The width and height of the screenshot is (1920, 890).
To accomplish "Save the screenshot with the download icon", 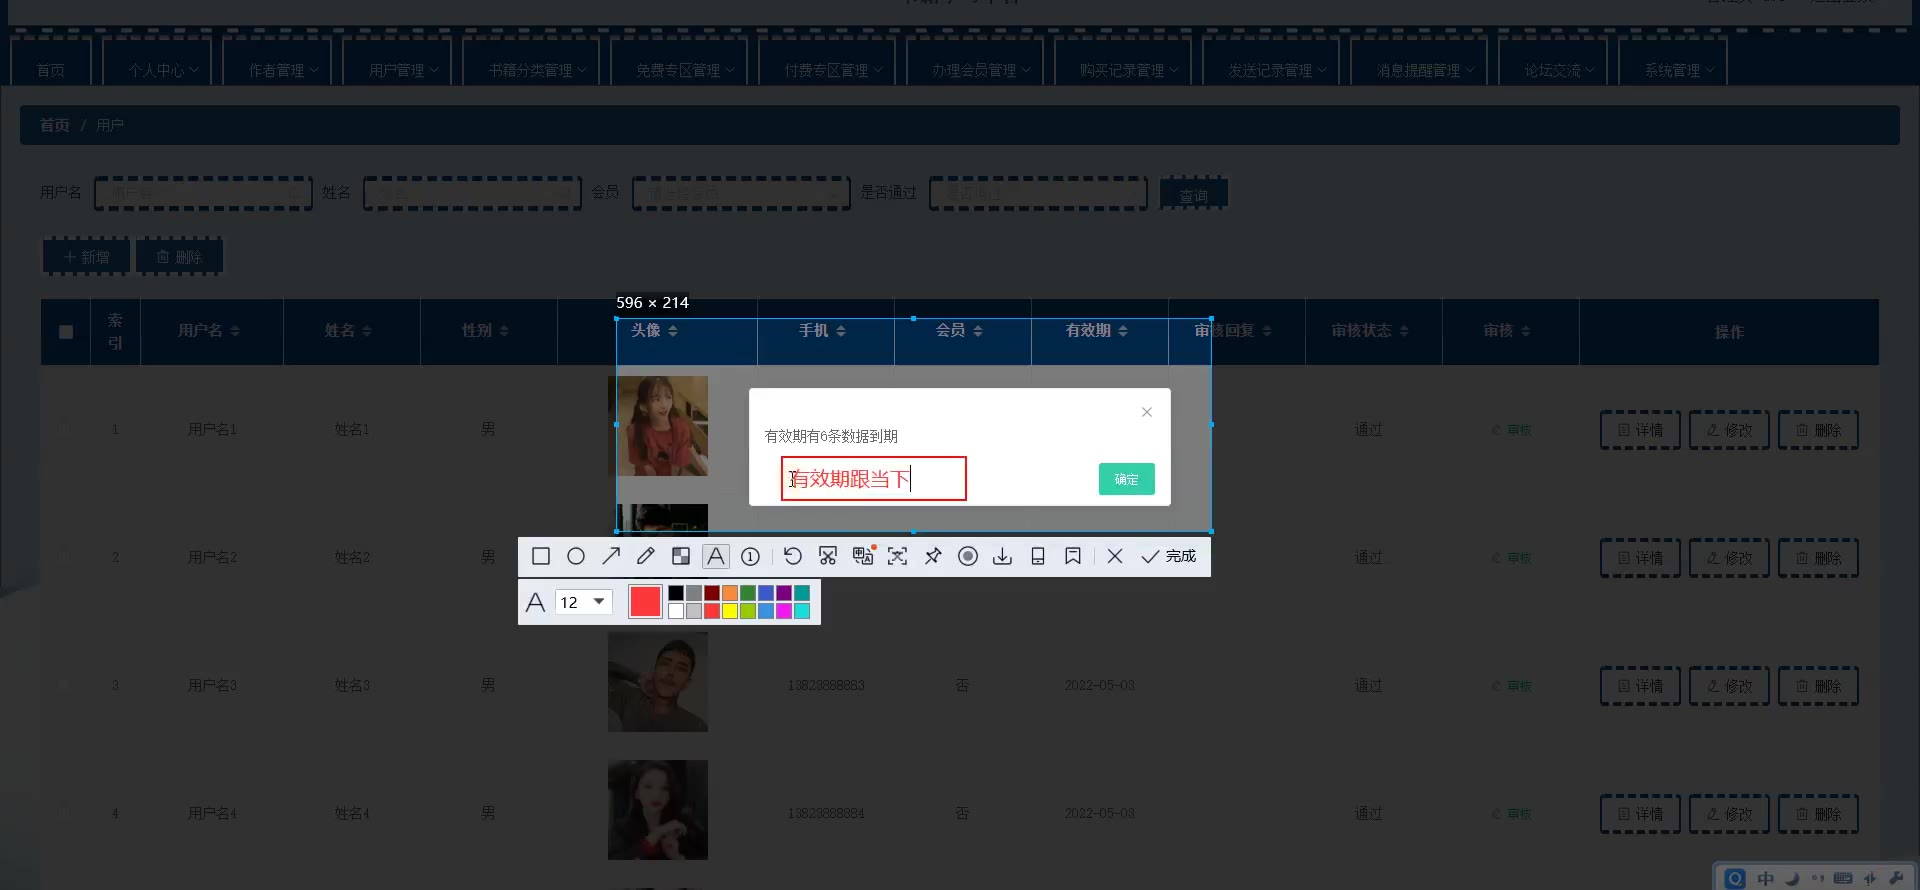I will [1003, 556].
